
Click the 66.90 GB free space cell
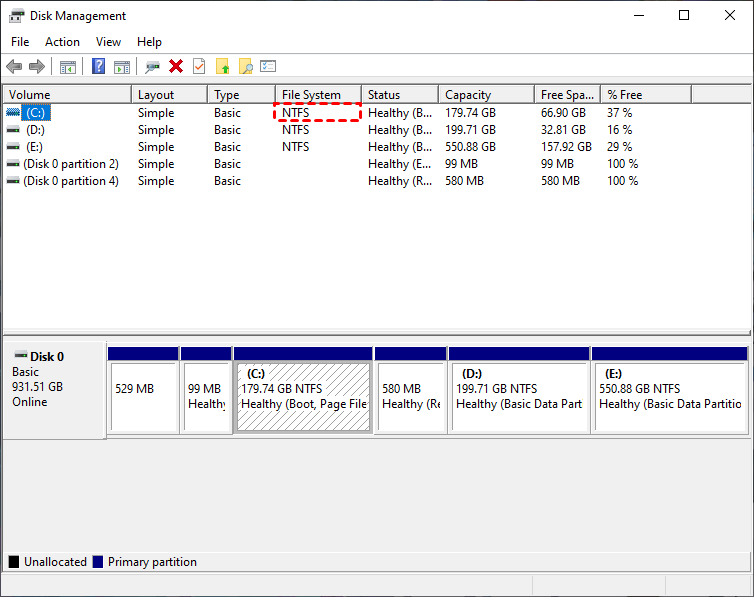(x=564, y=112)
